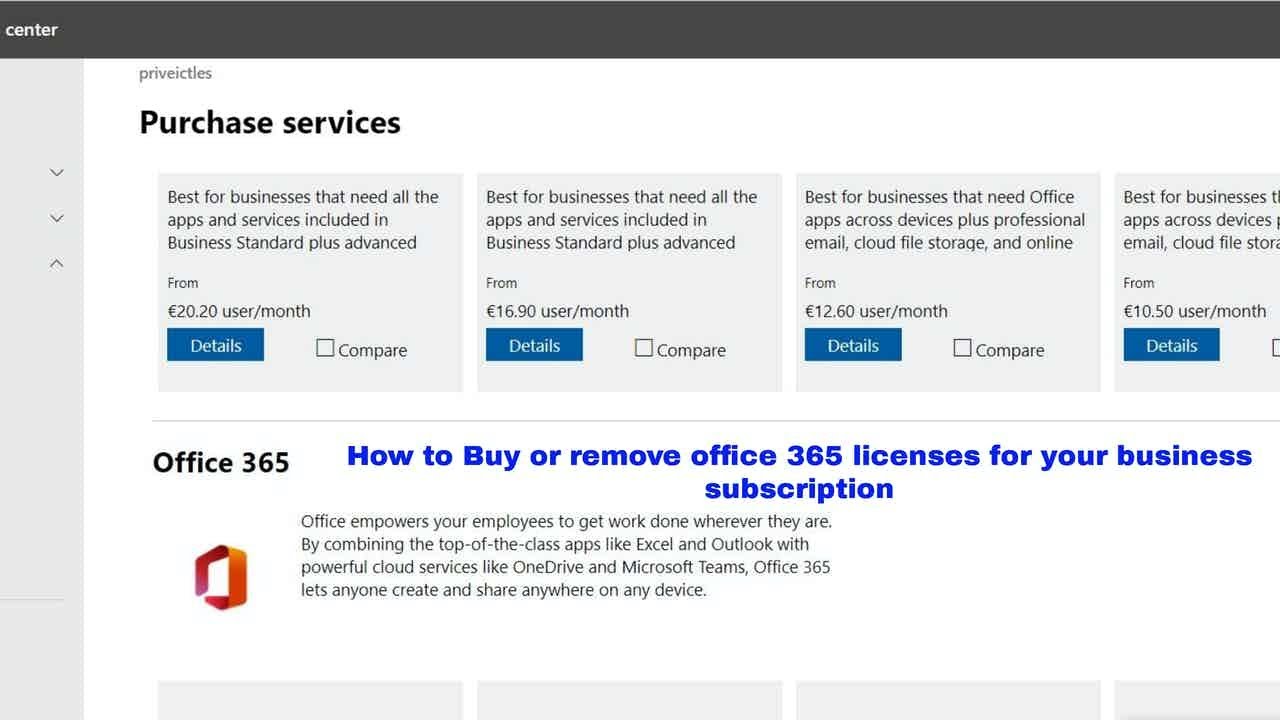Tick Compare on the €20.20 plan
Image resolution: width=1280 pixels, height=720 pixels.
(325, 348)
